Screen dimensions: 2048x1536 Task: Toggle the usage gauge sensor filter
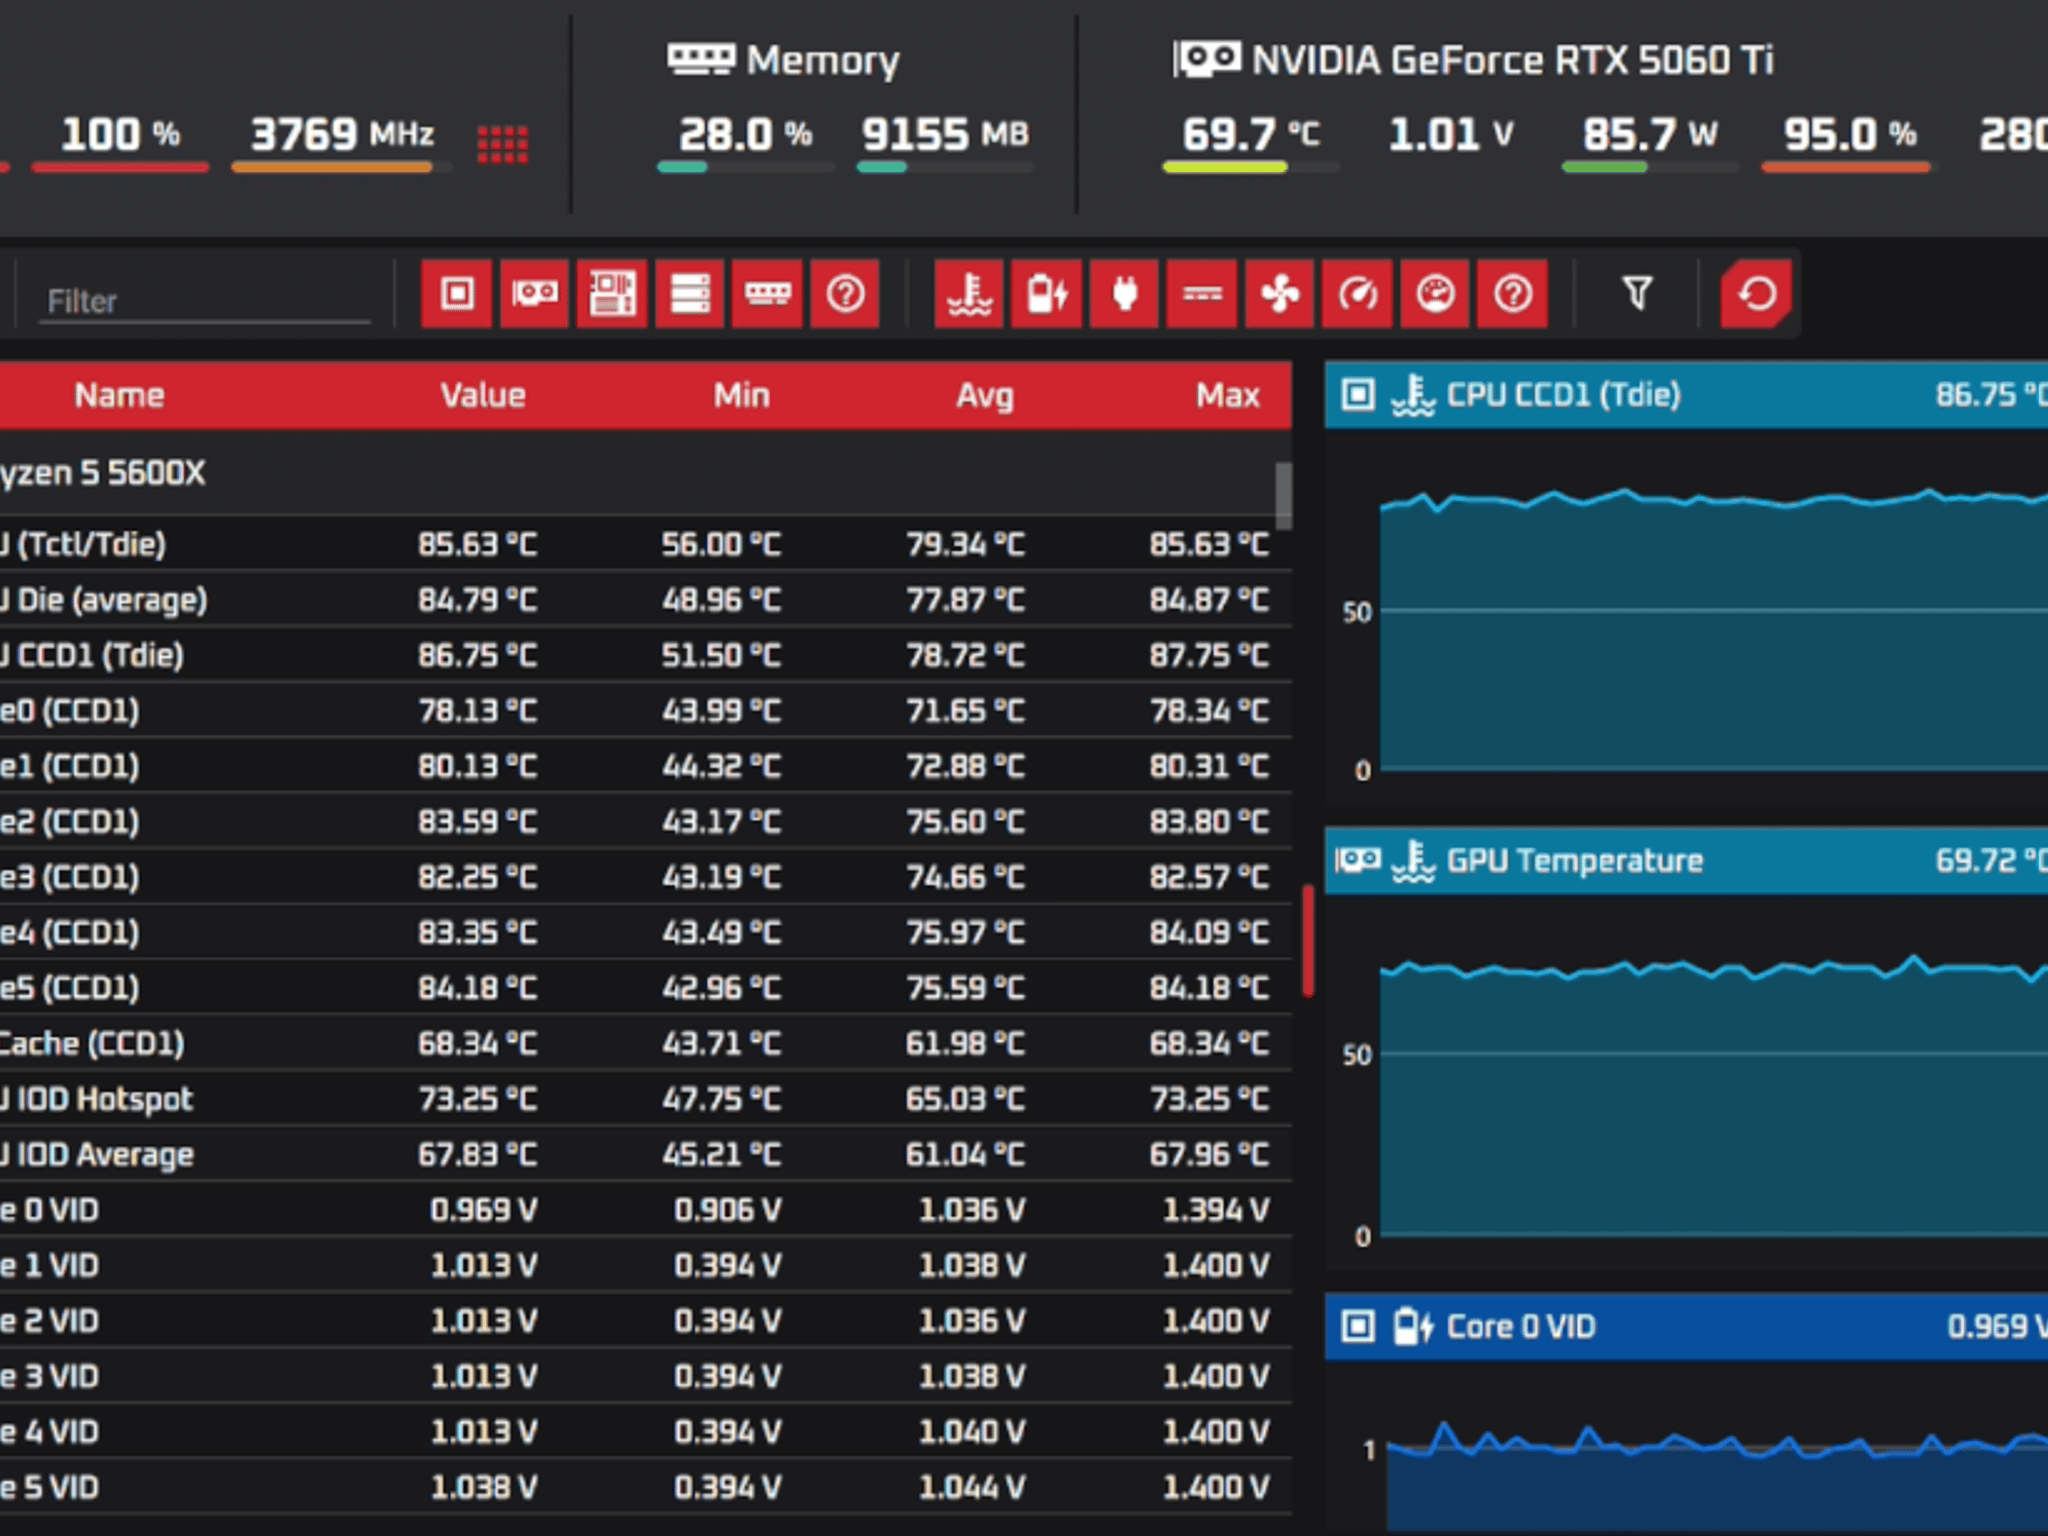(1435, 294)
